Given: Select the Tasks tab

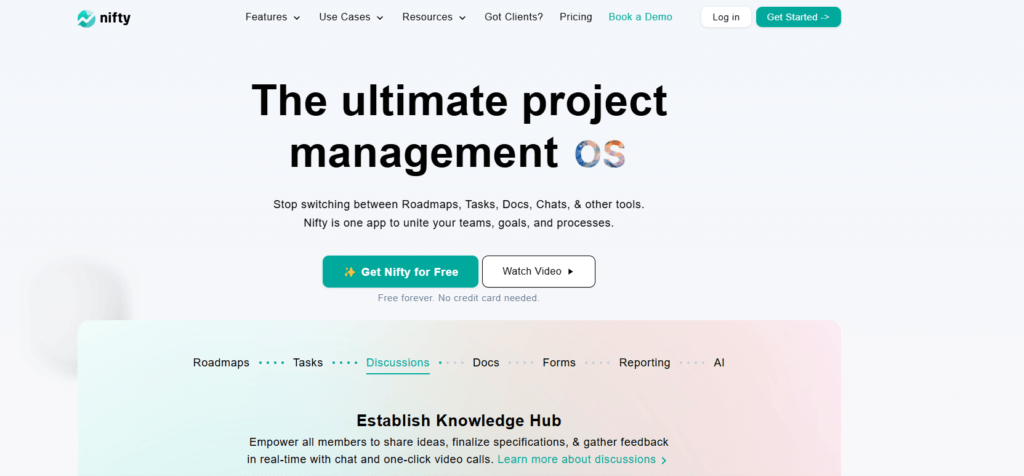Looking at the screenshot, I should [x=308, y=362].
